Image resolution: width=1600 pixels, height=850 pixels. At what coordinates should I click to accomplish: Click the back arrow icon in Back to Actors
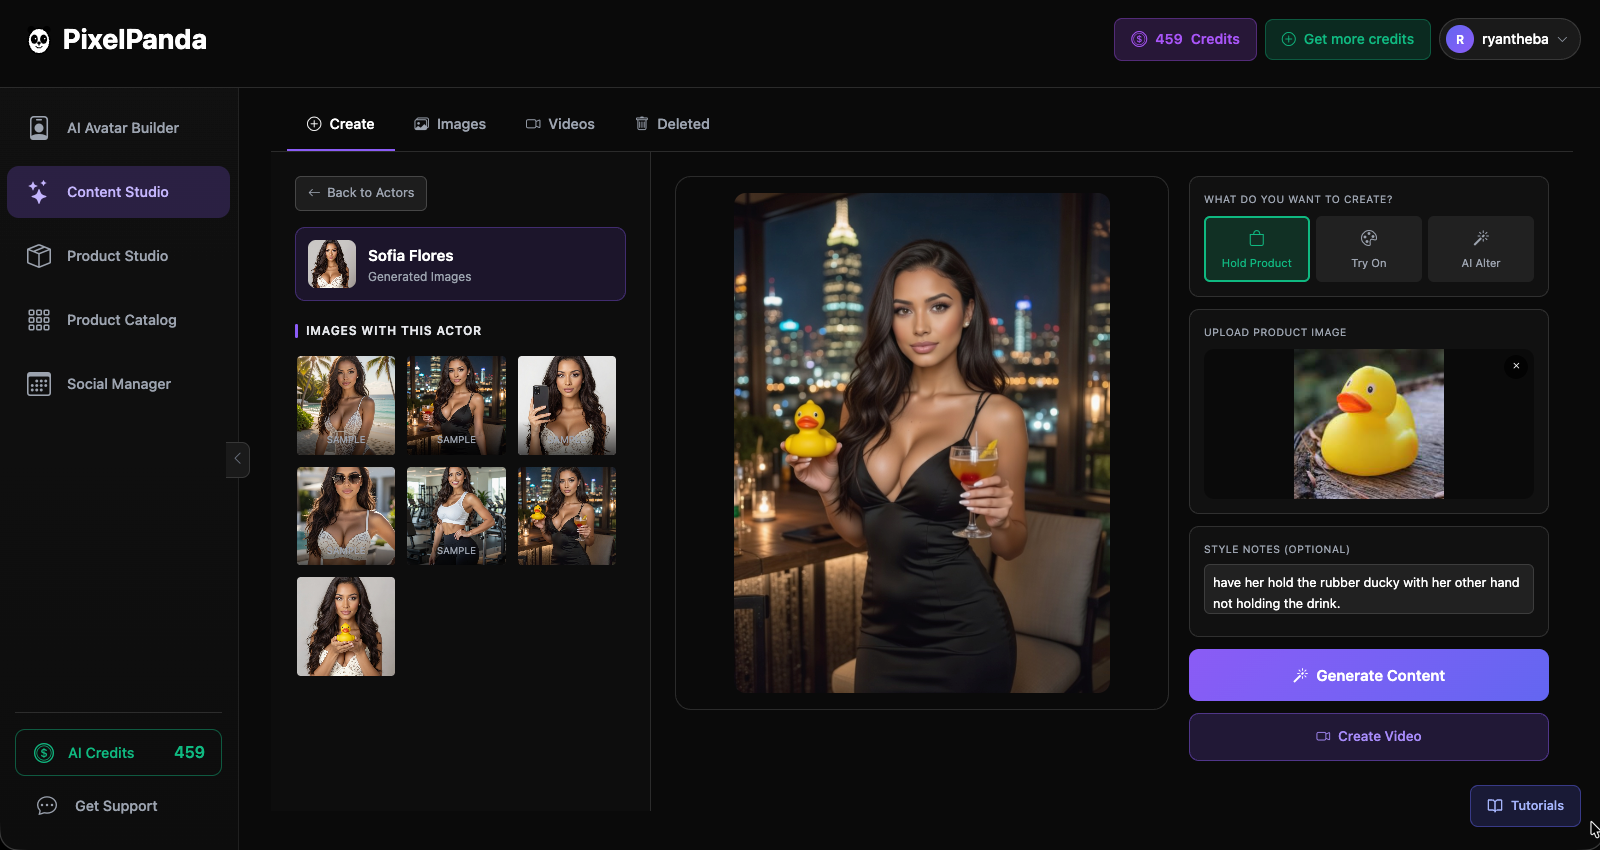[x=314, y=193]
